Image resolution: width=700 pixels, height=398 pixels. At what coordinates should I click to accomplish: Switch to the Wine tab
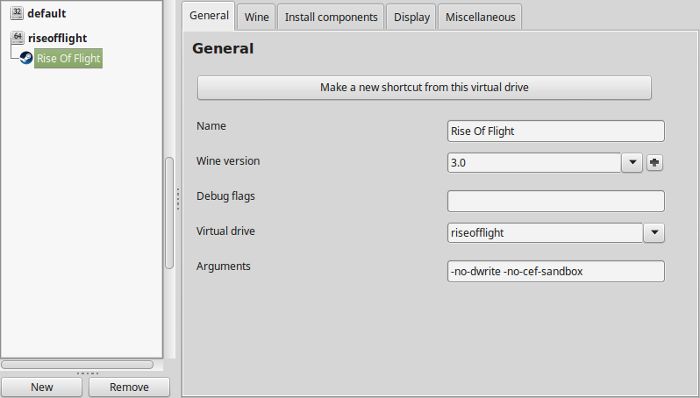point(256,17)
